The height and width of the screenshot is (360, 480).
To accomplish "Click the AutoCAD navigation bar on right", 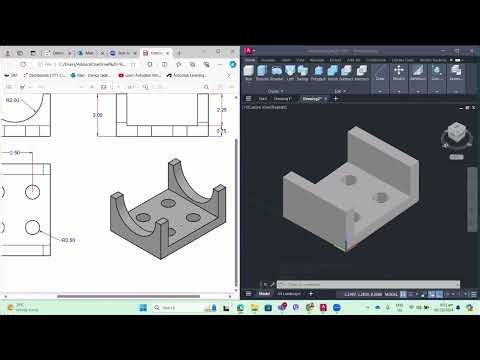I will point(472,199).
